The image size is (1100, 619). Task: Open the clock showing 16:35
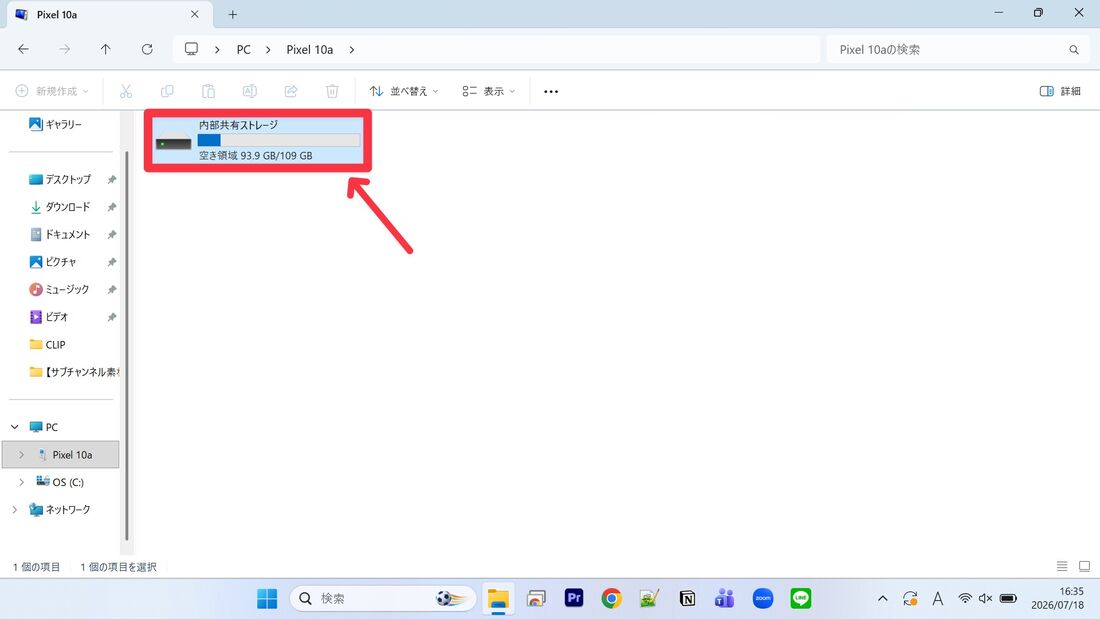pos(1058,598)
